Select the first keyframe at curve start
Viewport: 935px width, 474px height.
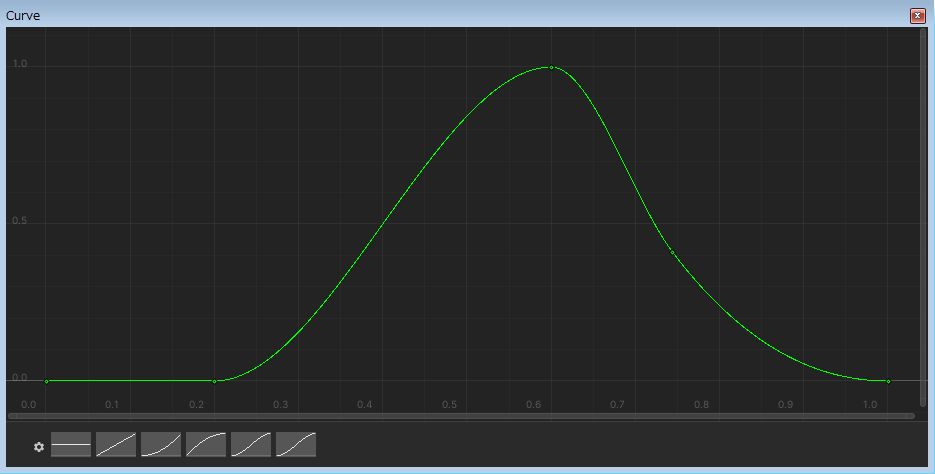click(x=46, y=381)
